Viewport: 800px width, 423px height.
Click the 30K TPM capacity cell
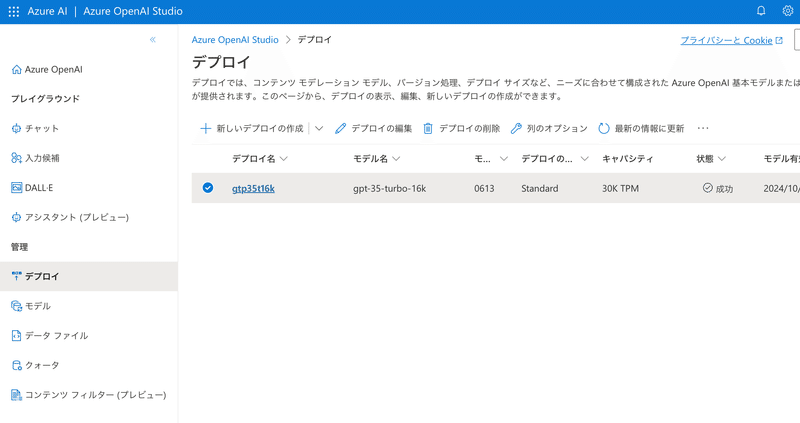[620, 188]
